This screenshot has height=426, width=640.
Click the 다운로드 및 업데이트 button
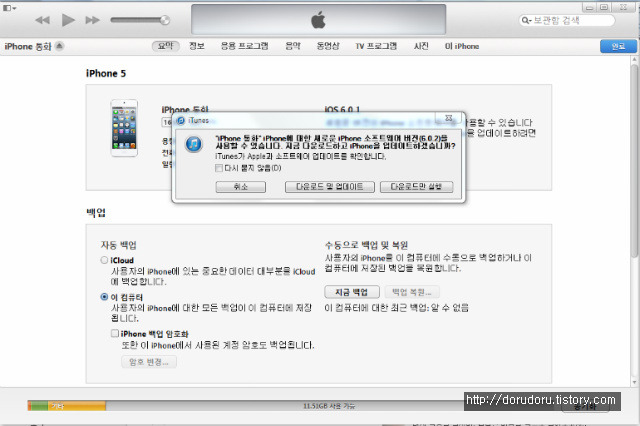tap(329, 187)
